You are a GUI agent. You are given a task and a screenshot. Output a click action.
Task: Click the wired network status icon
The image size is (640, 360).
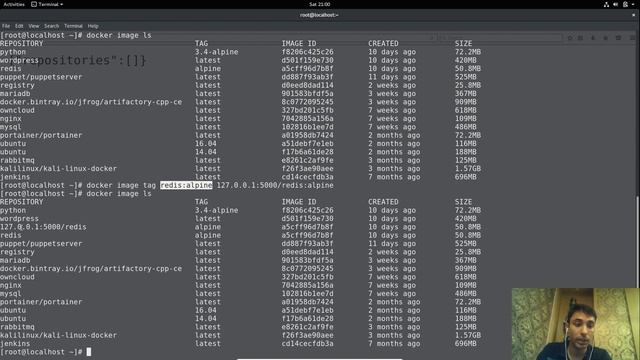pos(606,4)
